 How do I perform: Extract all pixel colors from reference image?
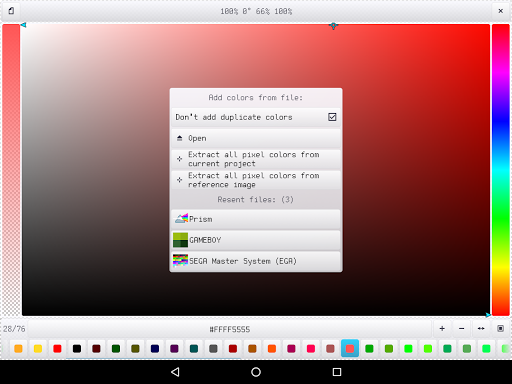tap(256, 180)
